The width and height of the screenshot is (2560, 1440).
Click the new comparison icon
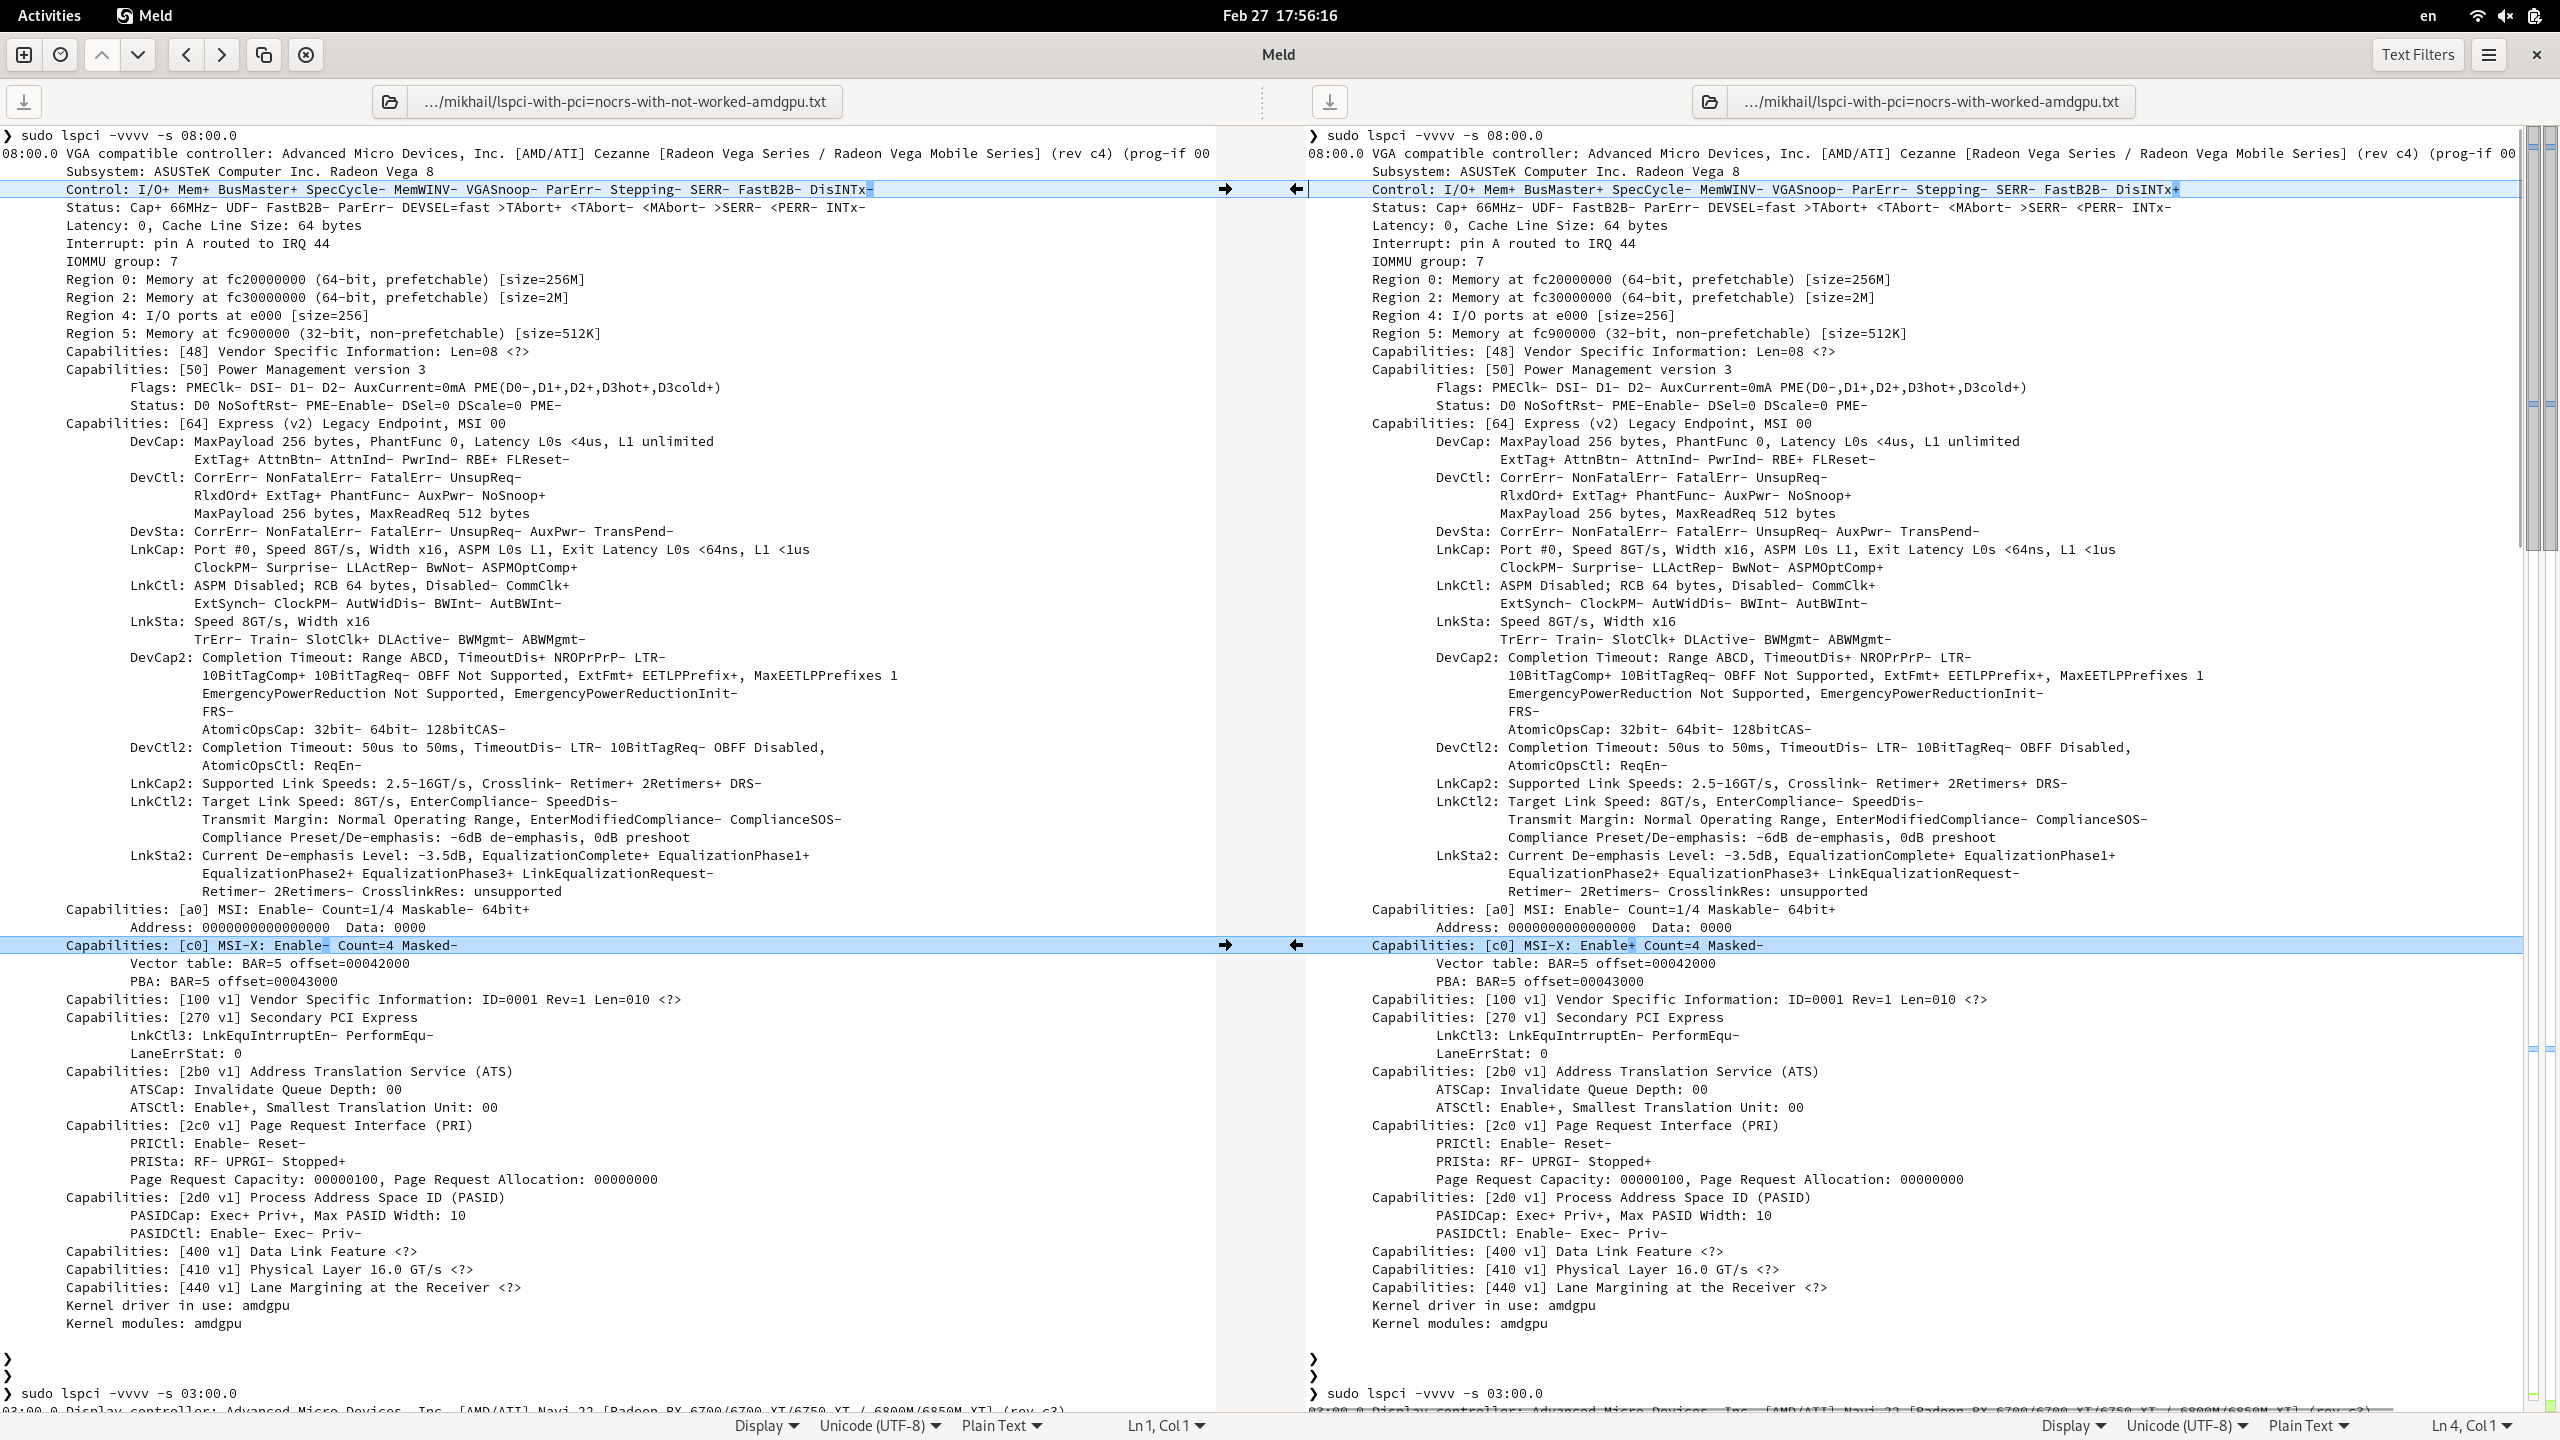(x=24, y=55)
